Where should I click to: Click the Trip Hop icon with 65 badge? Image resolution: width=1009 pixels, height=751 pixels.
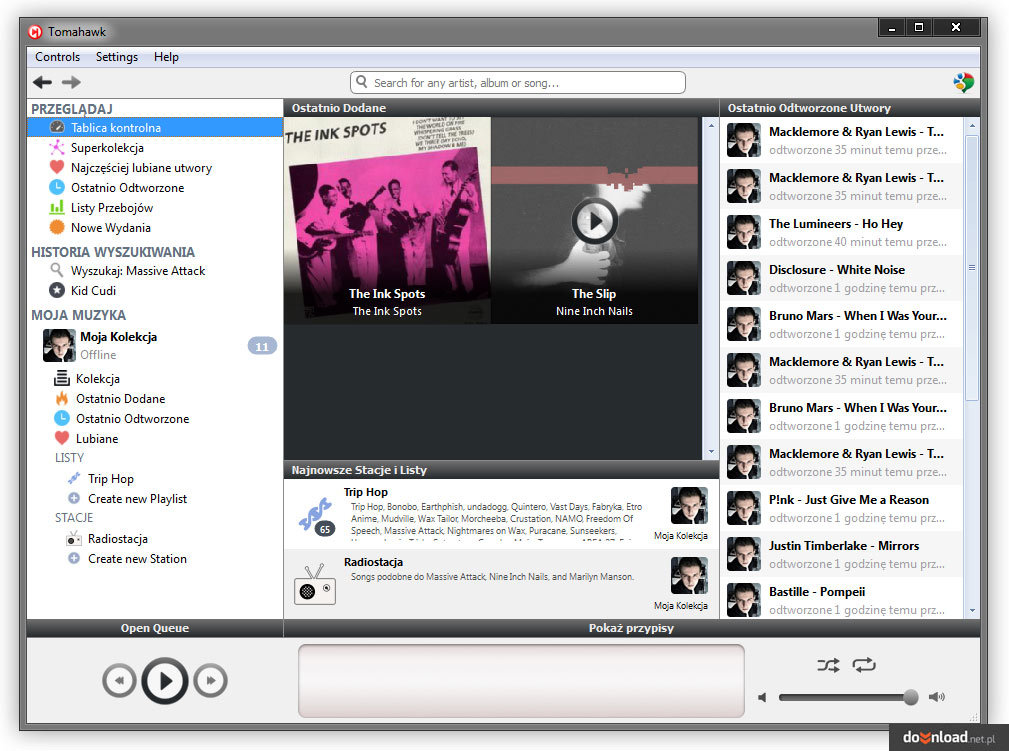click(x=316, y=517)
